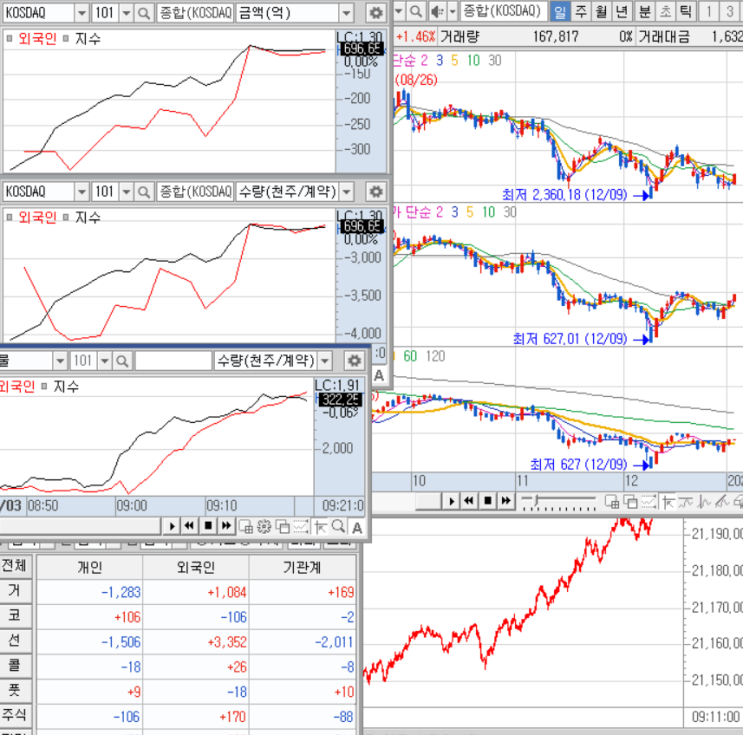Play chart replay in bottom-left panel
This screenshot has width=743, height=735.
coord(172,526)
